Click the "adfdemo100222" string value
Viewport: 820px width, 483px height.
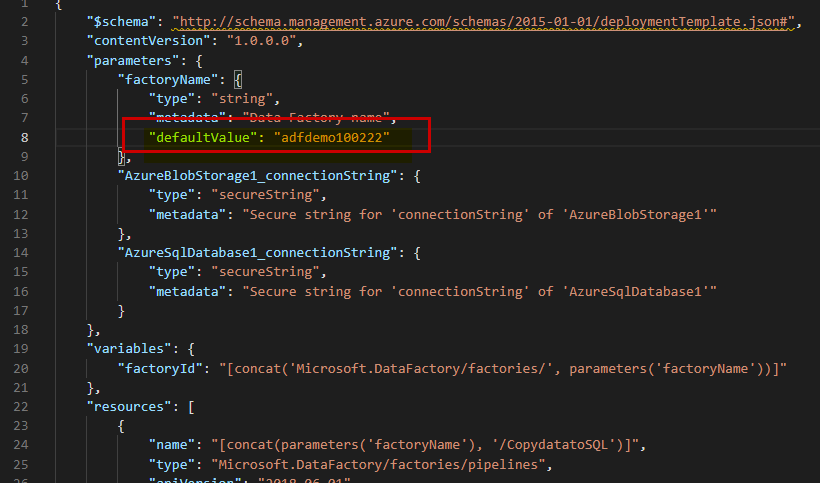tap(332, 137)
